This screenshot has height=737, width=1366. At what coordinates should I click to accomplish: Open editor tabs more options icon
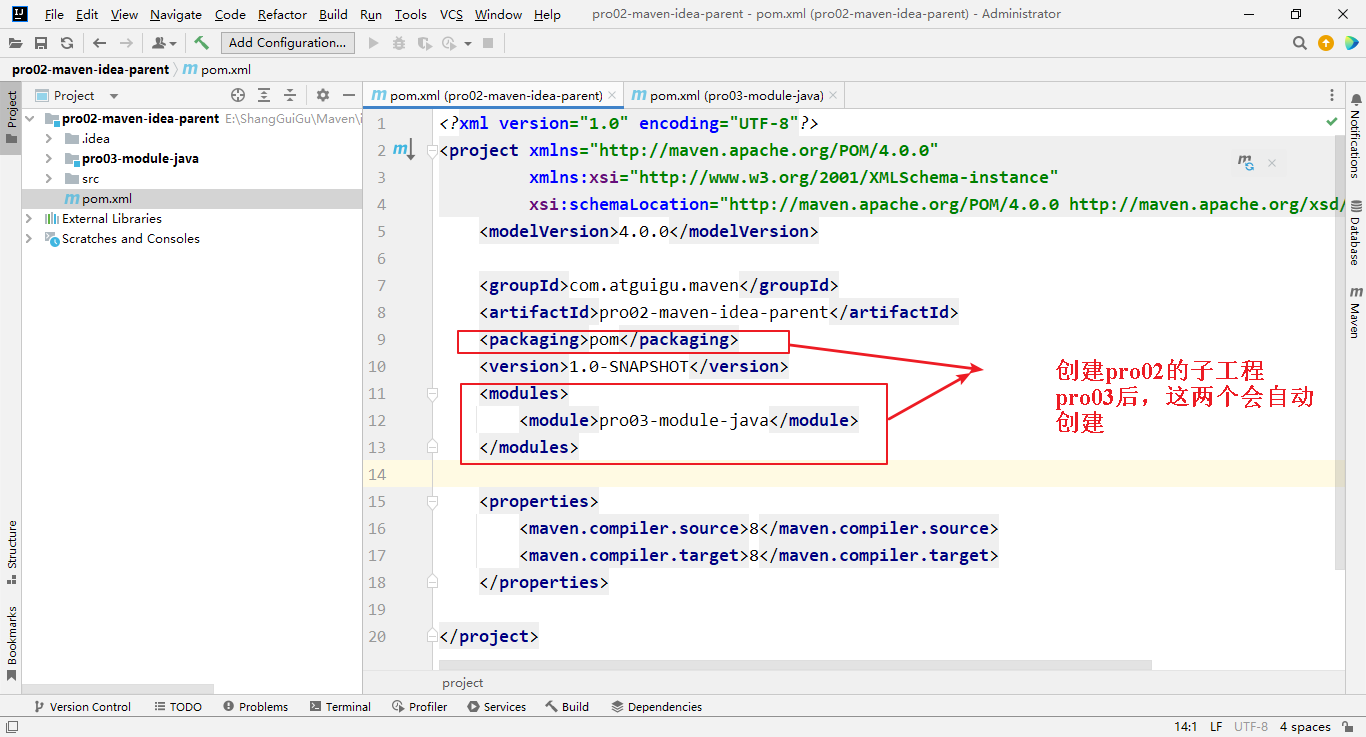point(1332,95)
